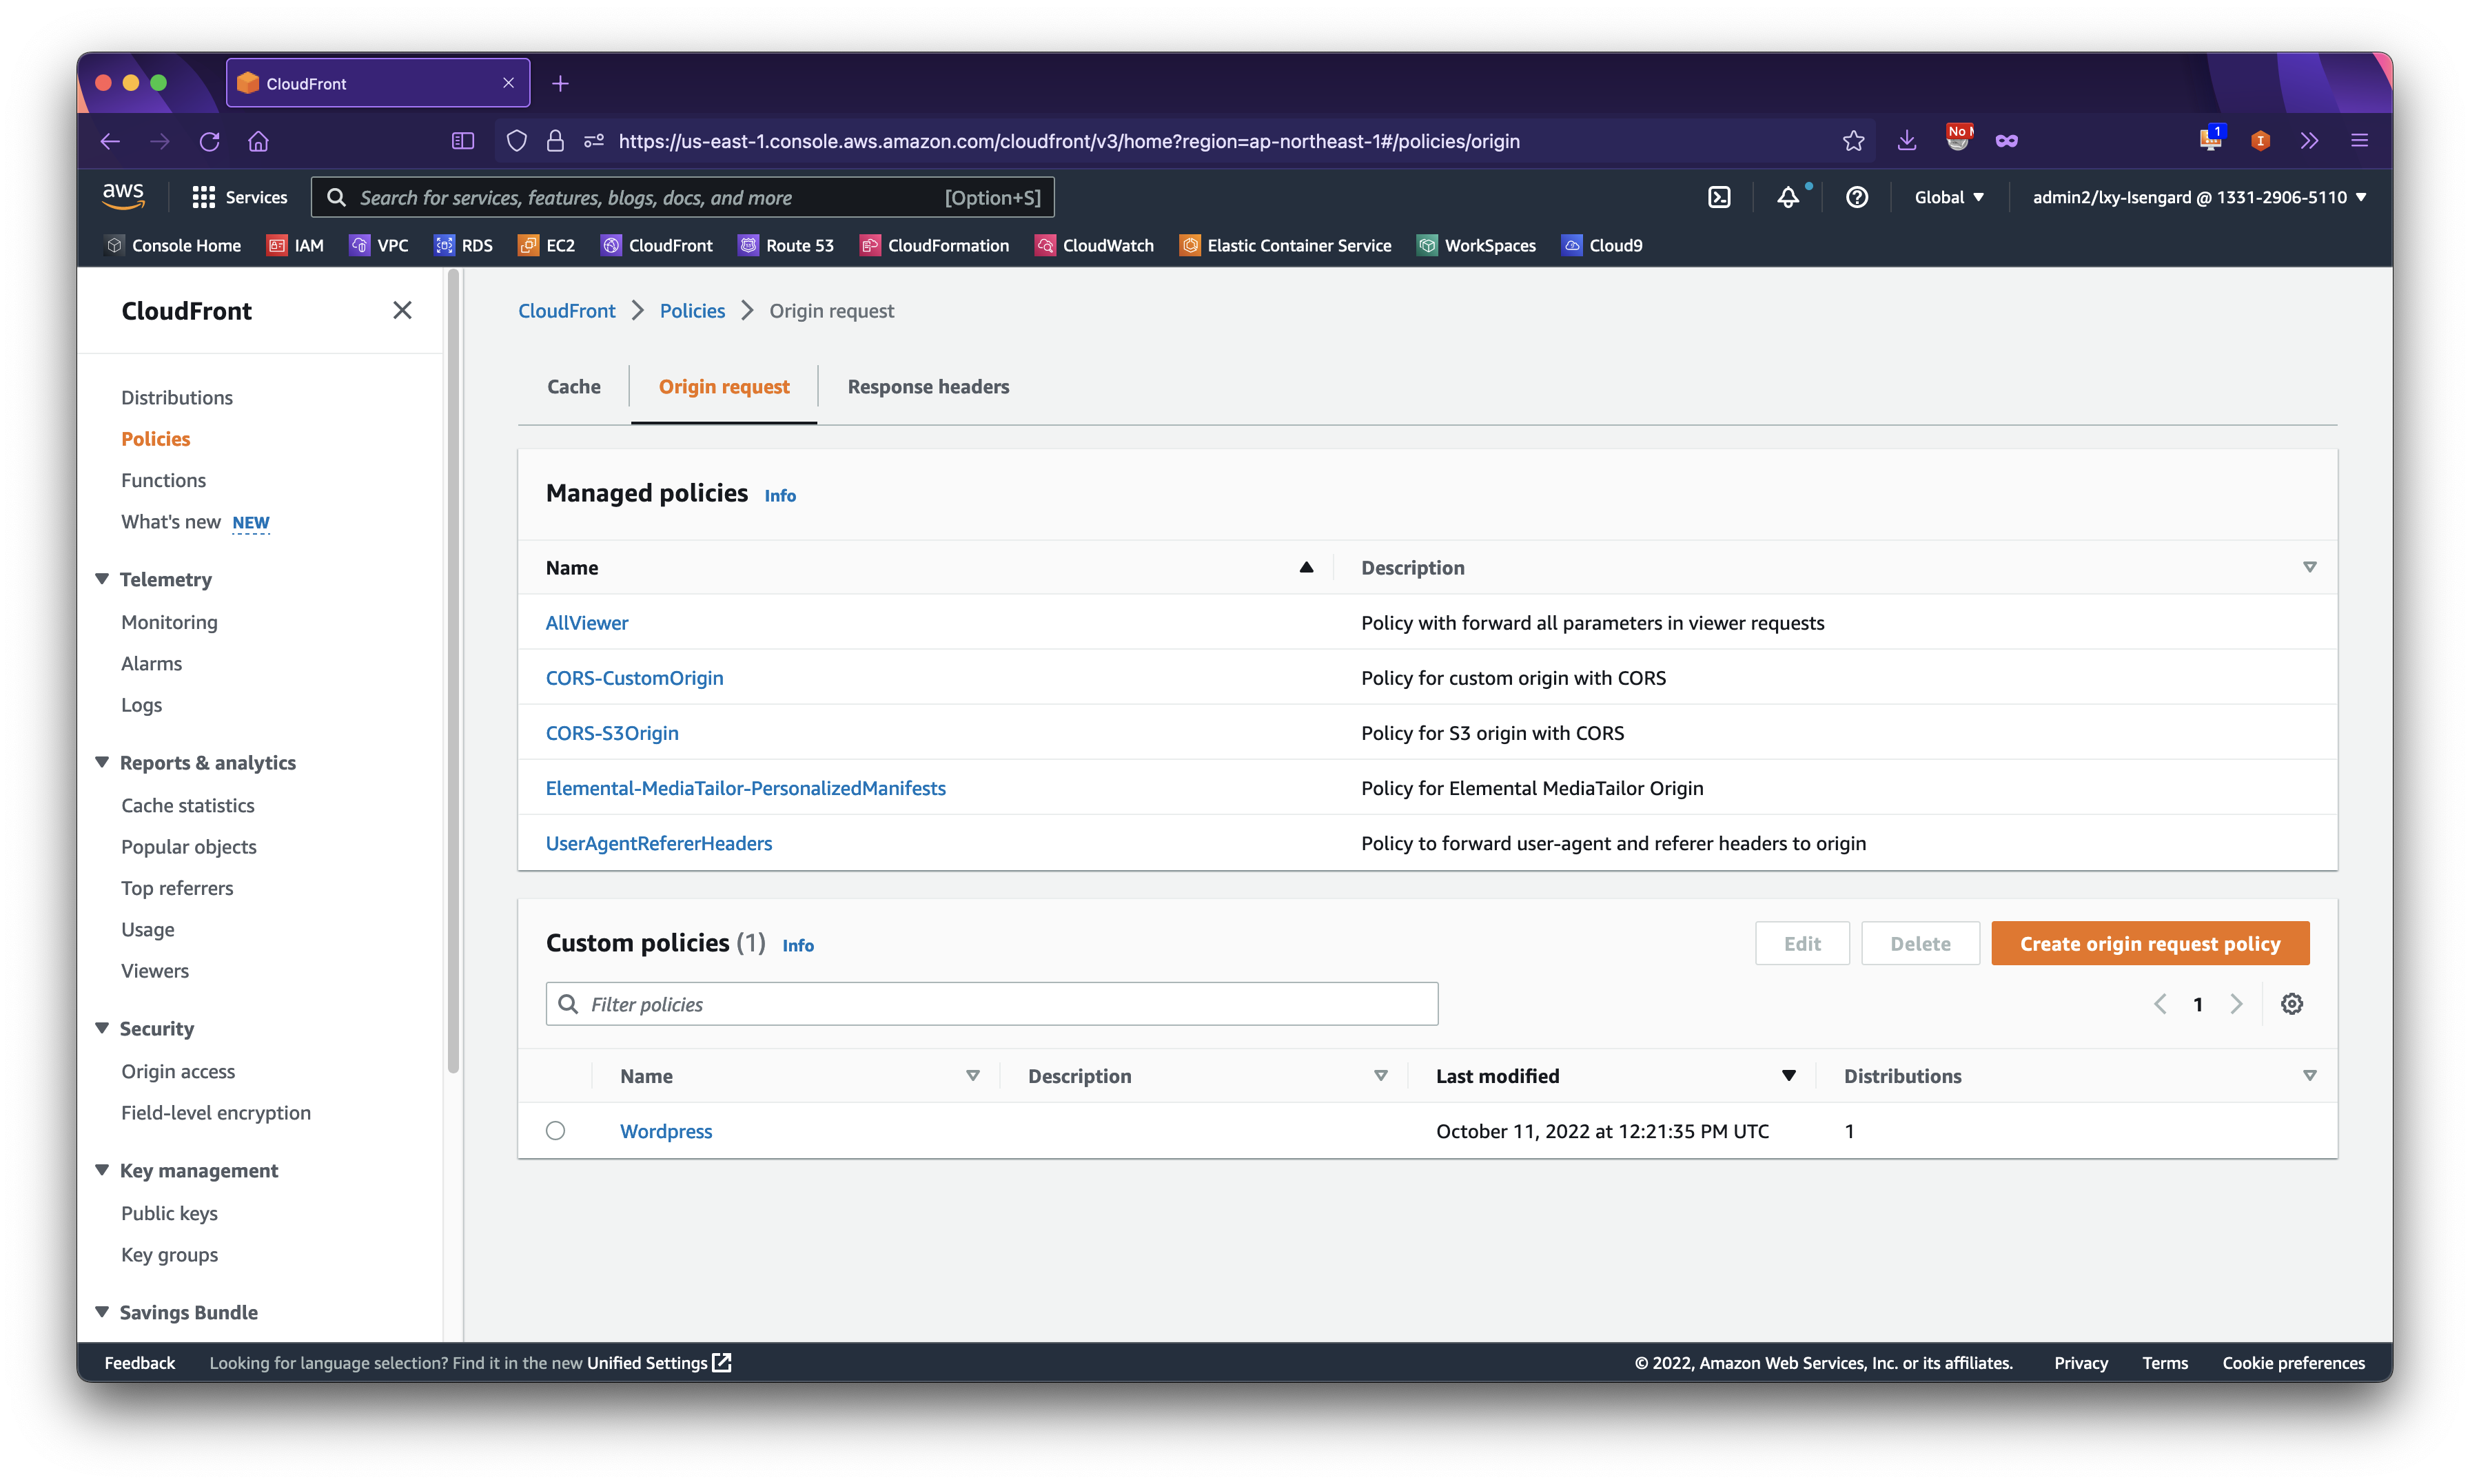
Task: Open the VPC favorites shortcut
Action: tap(378, 245)
